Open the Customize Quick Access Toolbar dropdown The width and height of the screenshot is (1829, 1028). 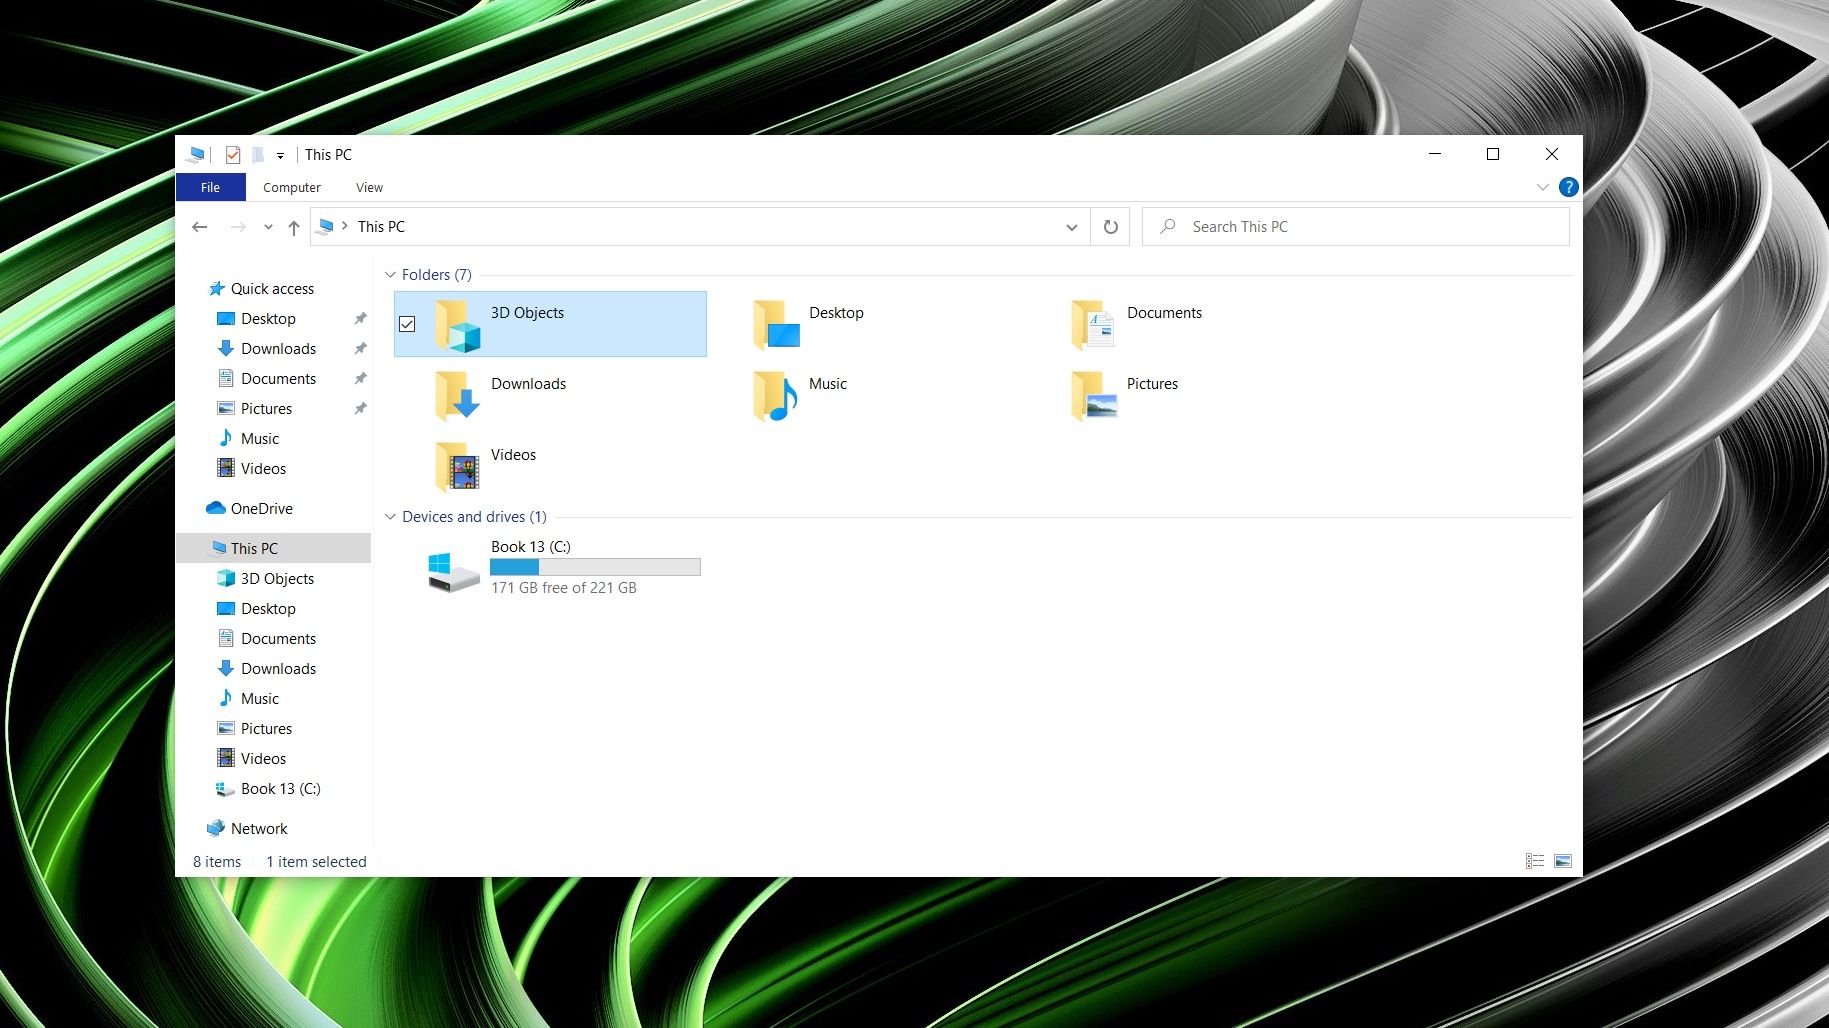[x=281, y=155]
